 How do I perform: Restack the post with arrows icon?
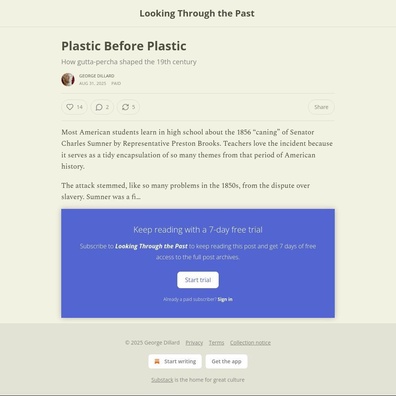tap(125, 107)
